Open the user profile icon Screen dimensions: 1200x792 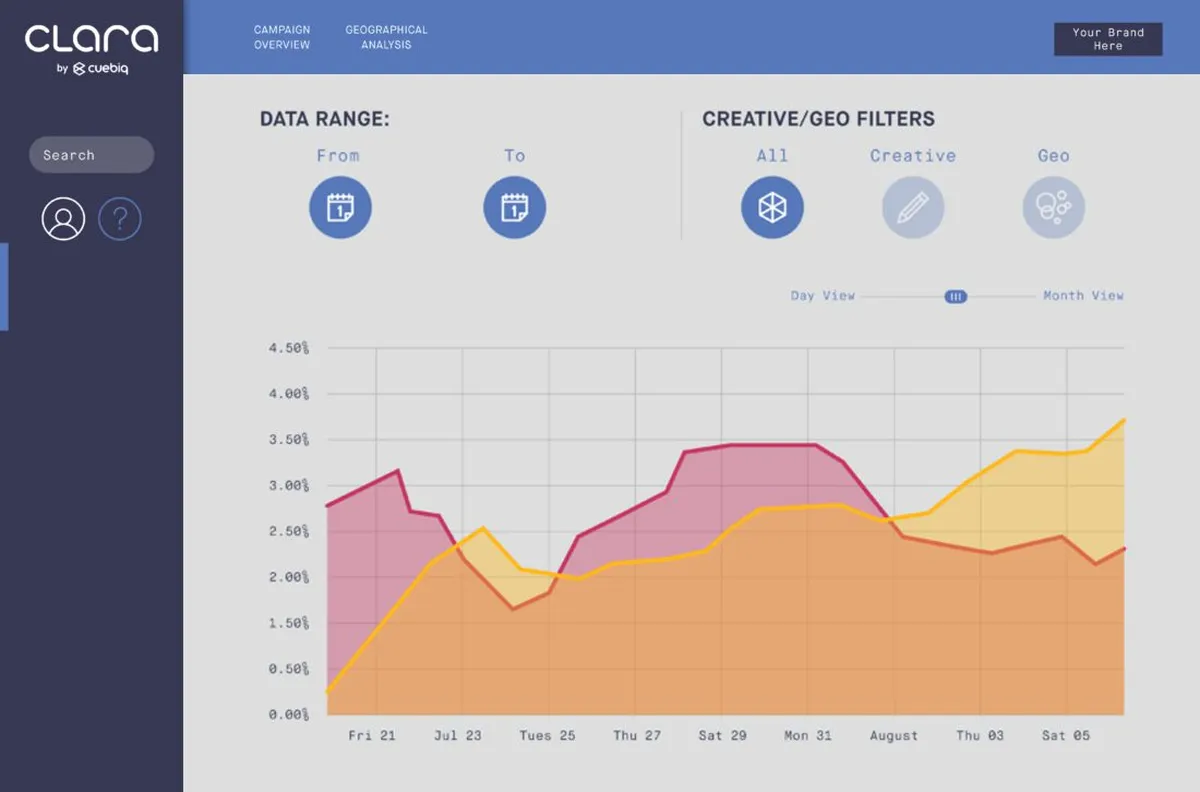coord(63,219)
